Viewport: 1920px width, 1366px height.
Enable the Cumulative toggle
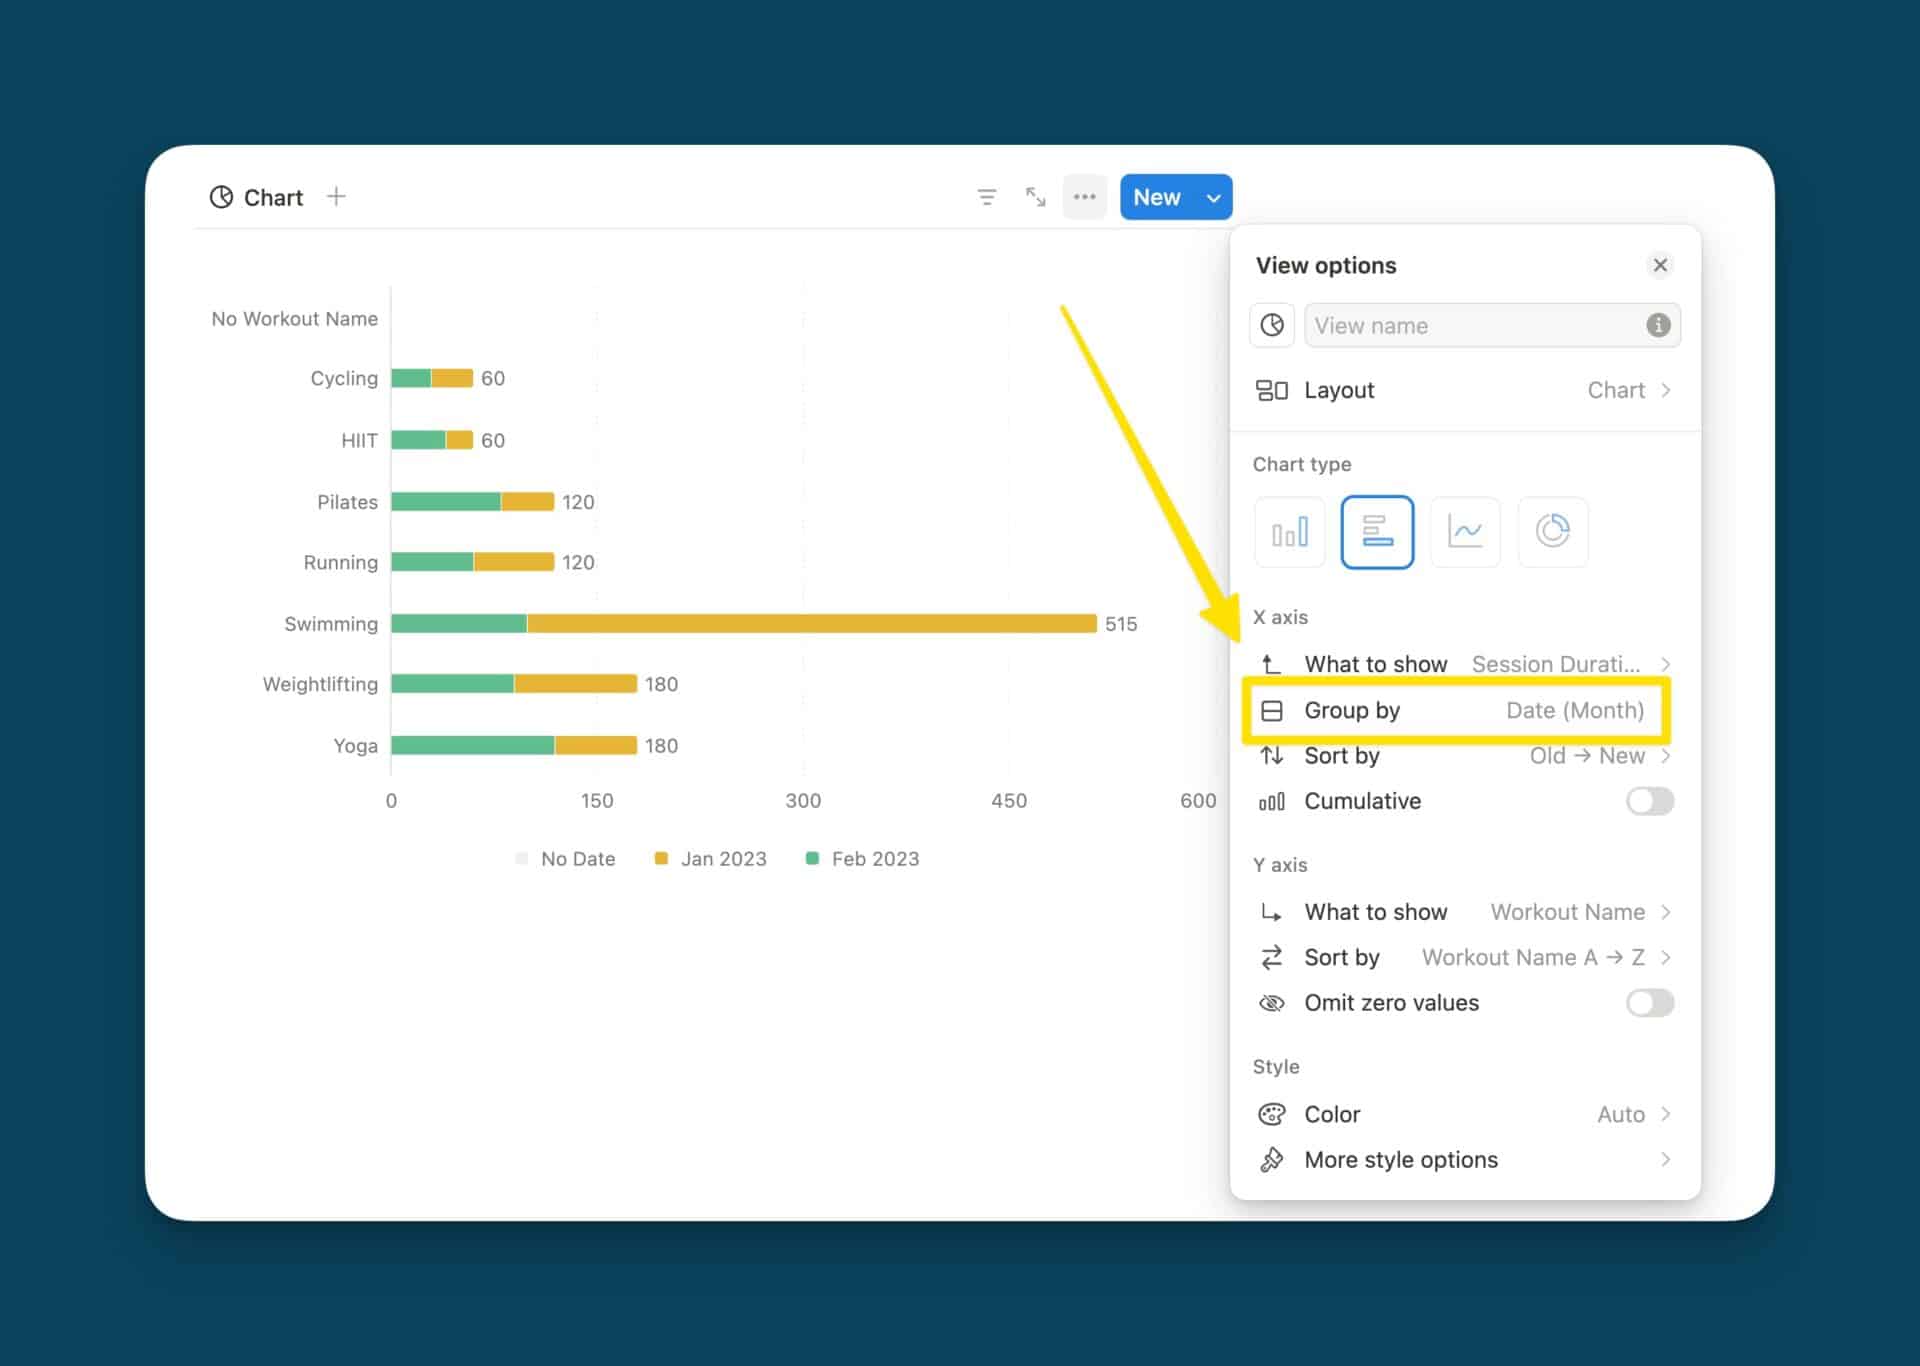coord(1648,801)
